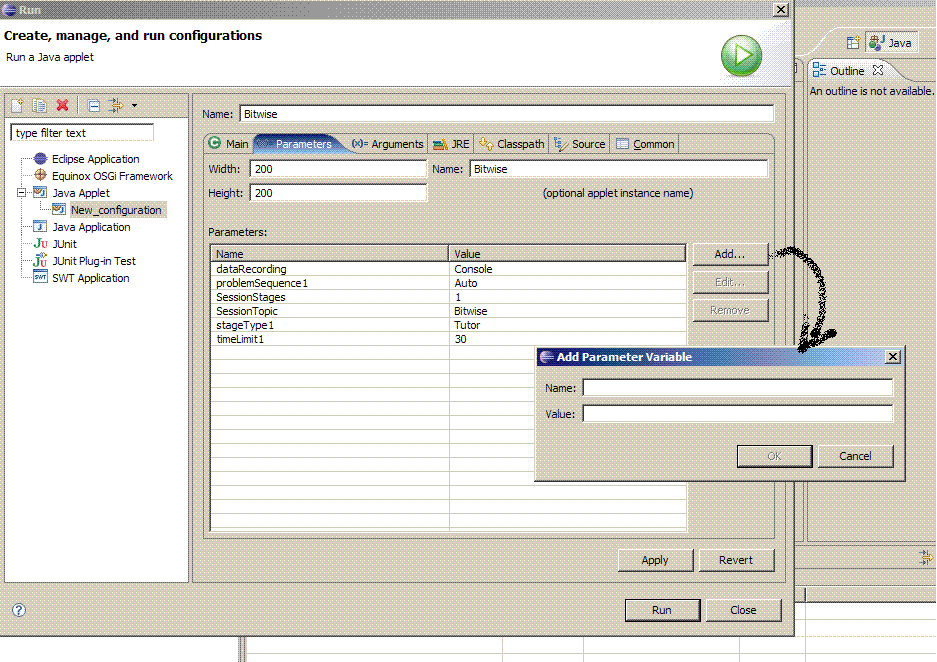This screenshot has width=937, height=662.
Task: Click the SWT Application icon
Action: point(40,277)
